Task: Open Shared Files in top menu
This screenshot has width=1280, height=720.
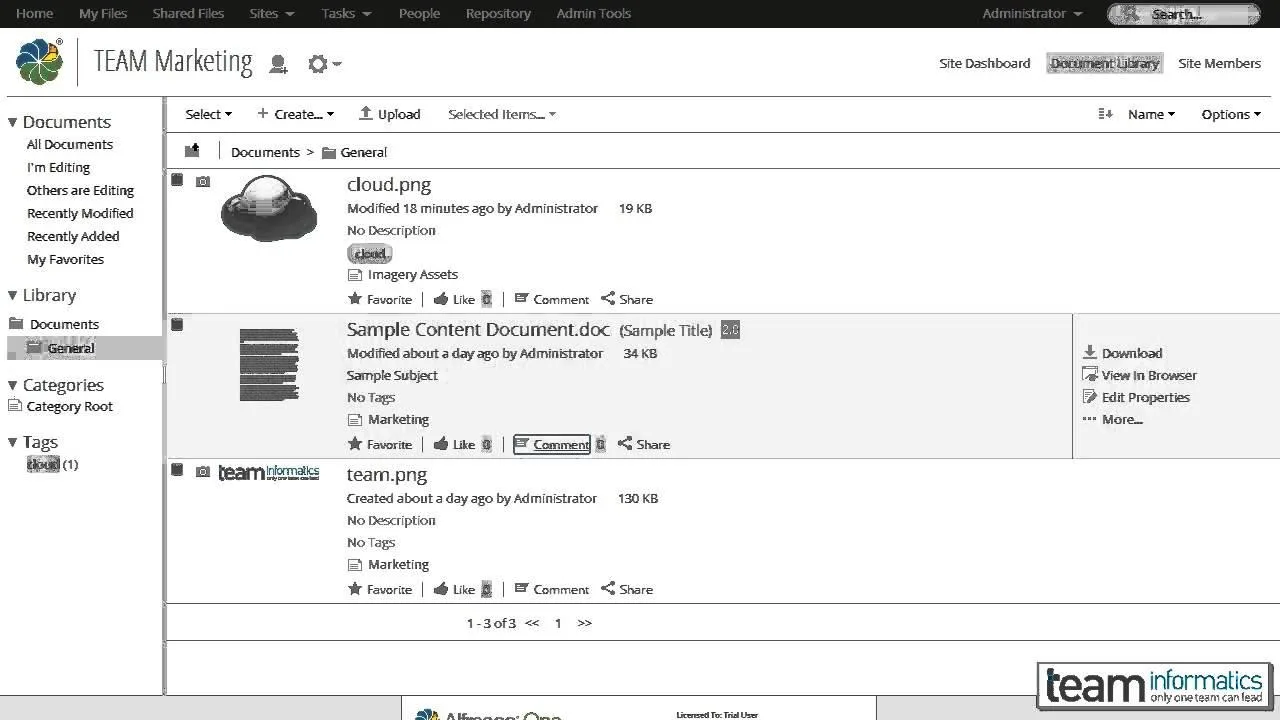Action: coord(188,14)
